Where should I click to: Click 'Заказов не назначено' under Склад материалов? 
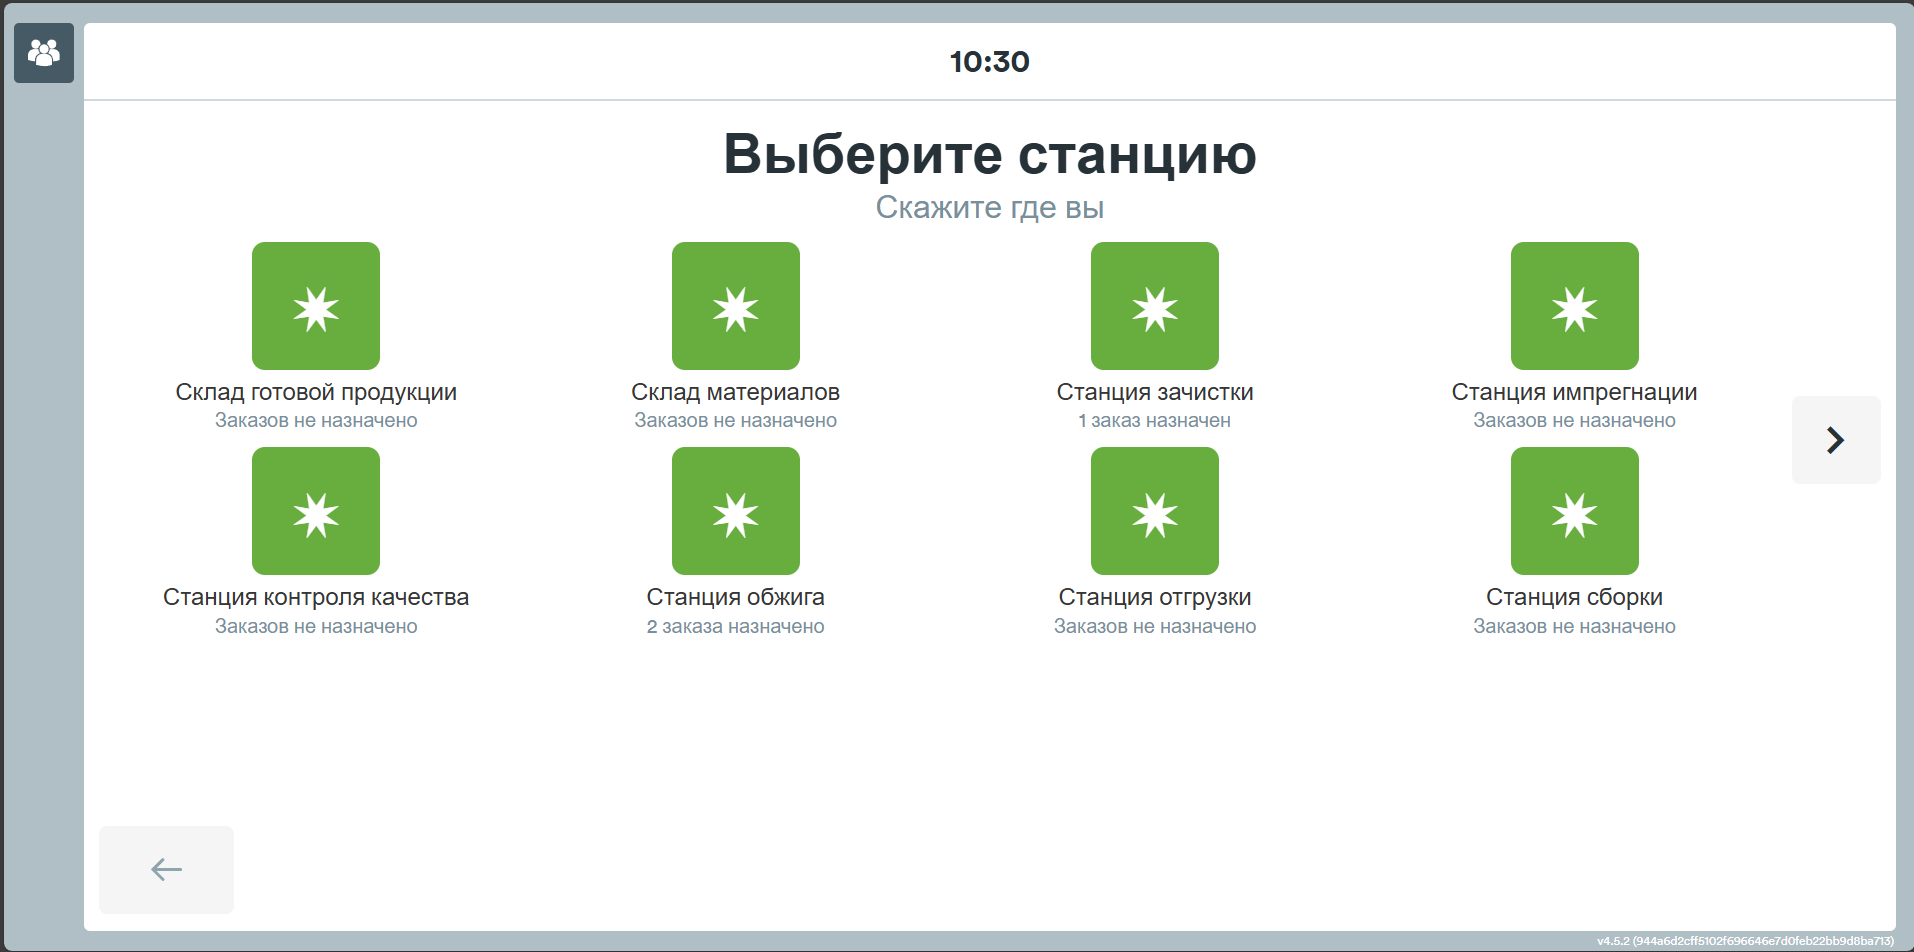[x=736, y=421]
